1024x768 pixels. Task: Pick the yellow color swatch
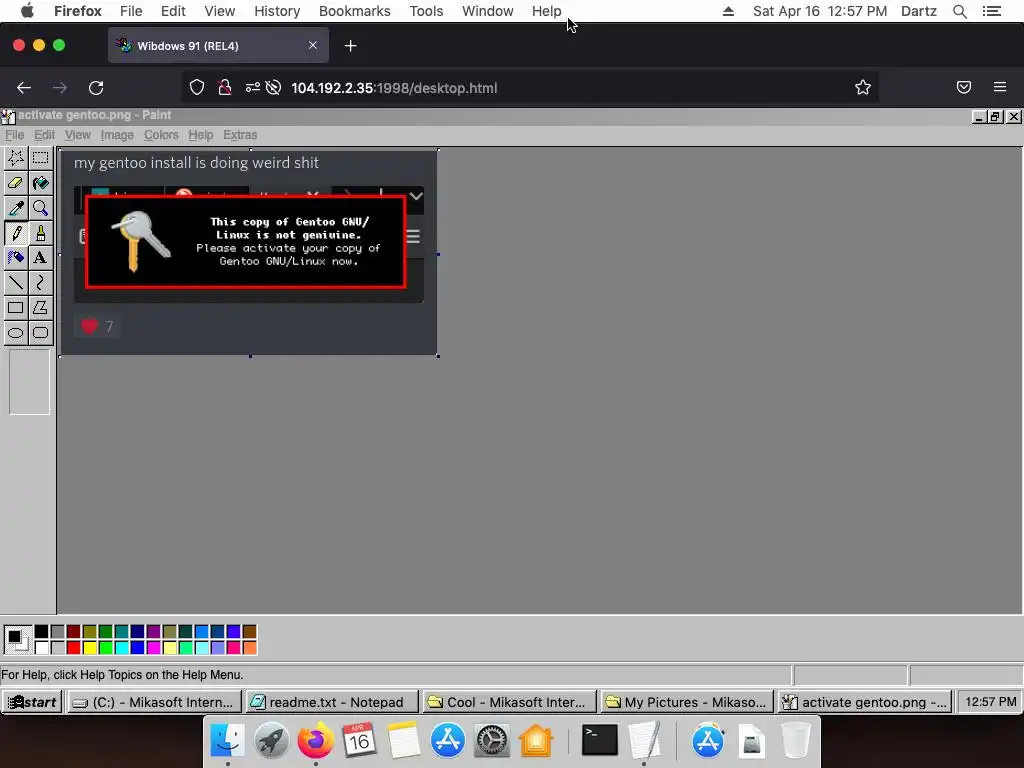click(89, 647)
